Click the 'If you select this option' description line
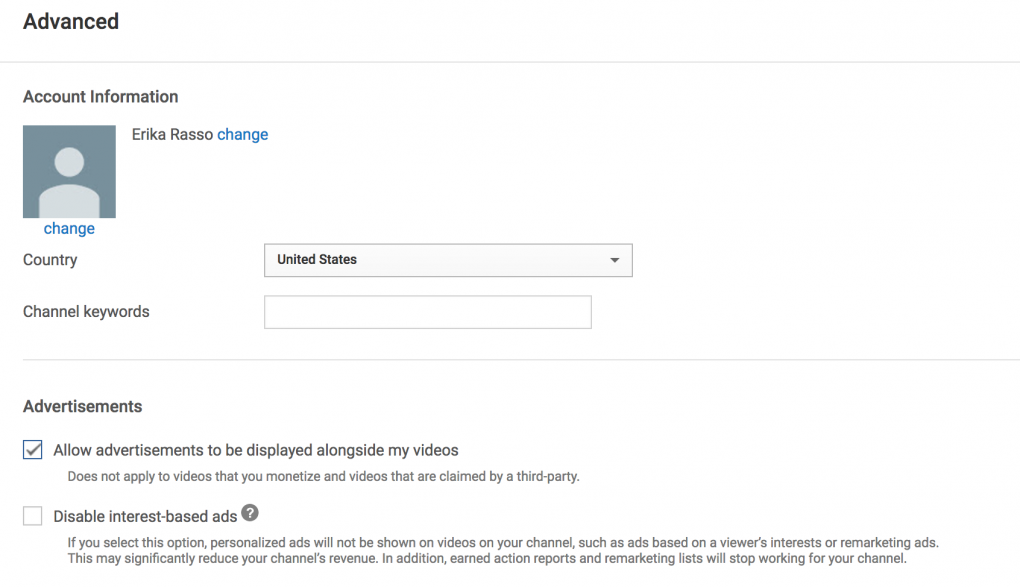 pos(503,543)
